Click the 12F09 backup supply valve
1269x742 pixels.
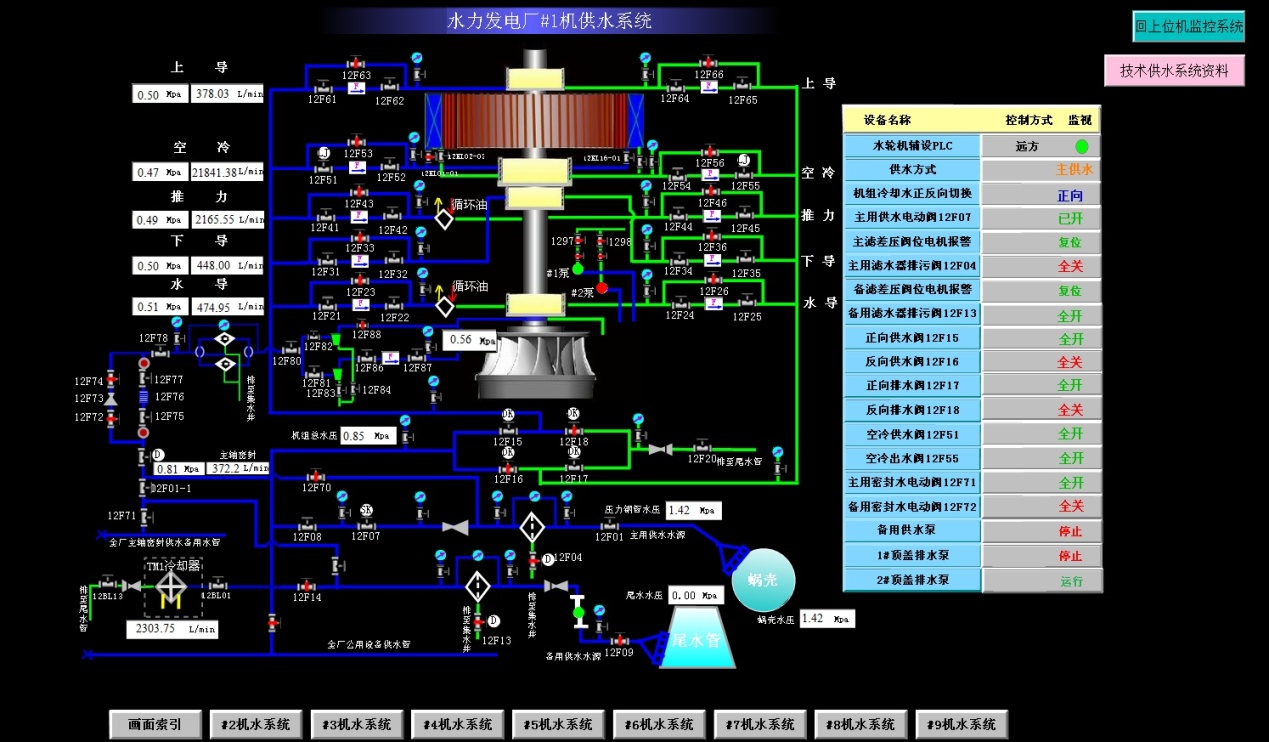[619, 640]
